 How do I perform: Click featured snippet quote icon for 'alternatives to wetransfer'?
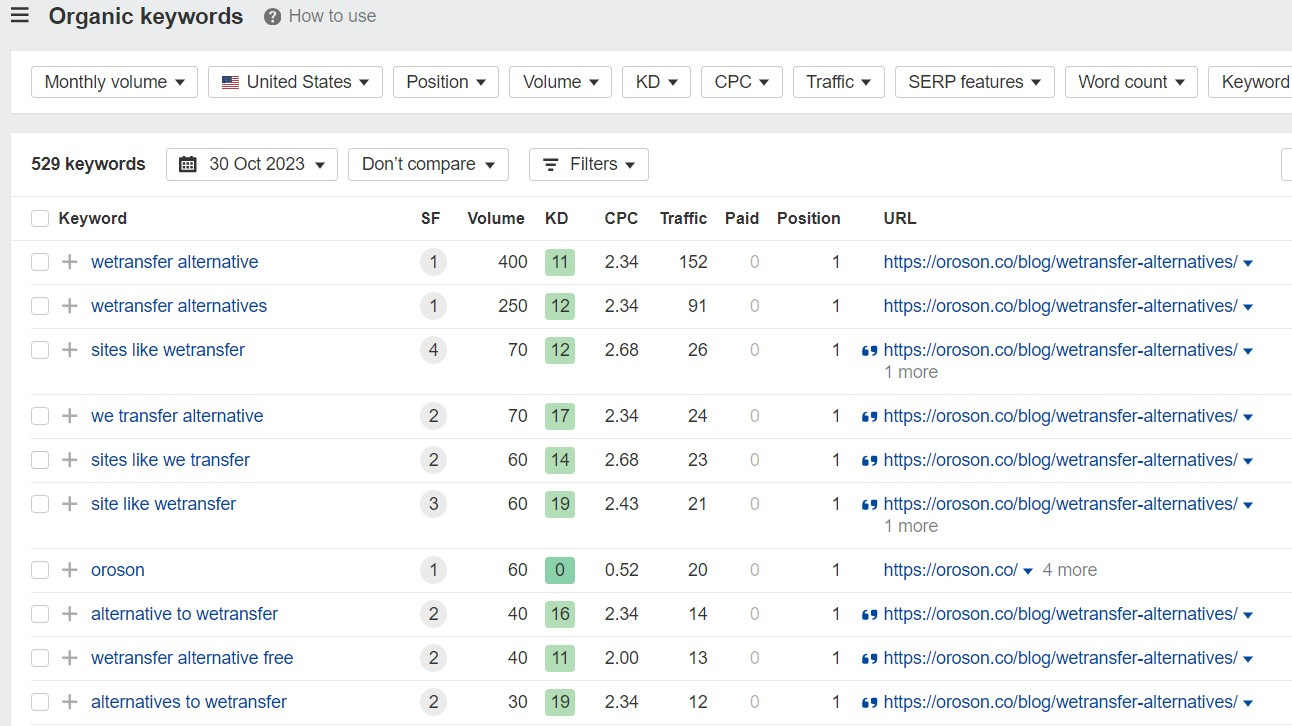click(x=869, y=703)
